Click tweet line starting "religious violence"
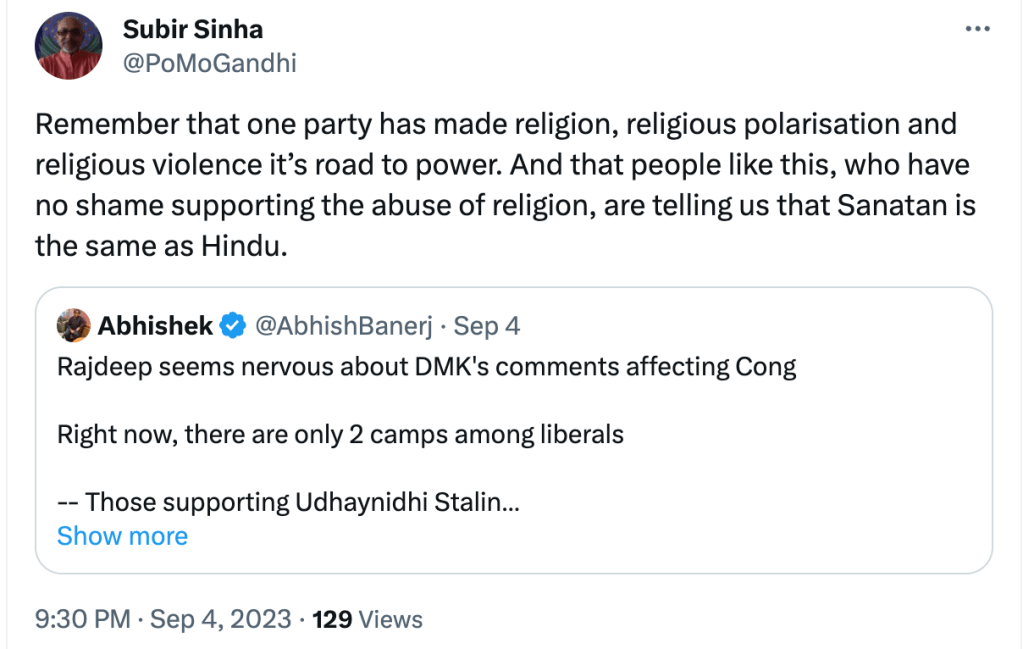The image size is (1023, 649). point(502,165)
